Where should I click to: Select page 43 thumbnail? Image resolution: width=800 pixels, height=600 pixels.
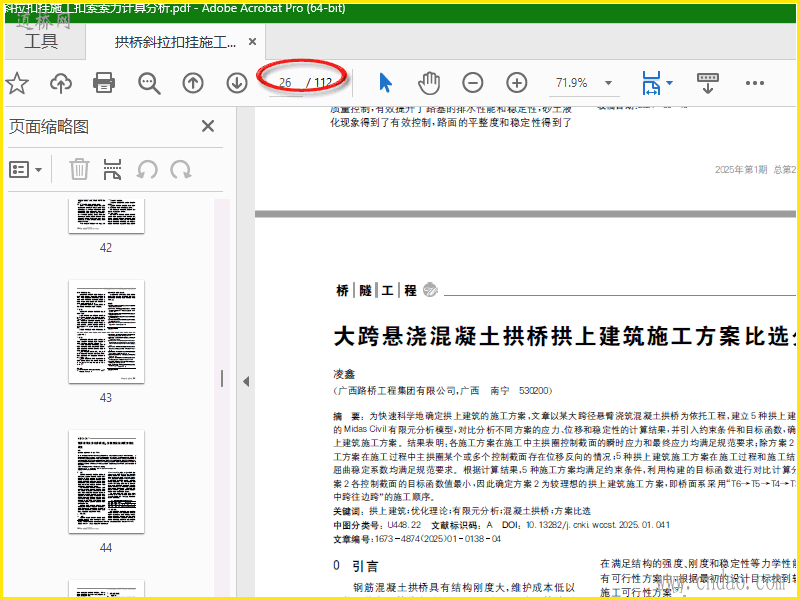(106, 332)
